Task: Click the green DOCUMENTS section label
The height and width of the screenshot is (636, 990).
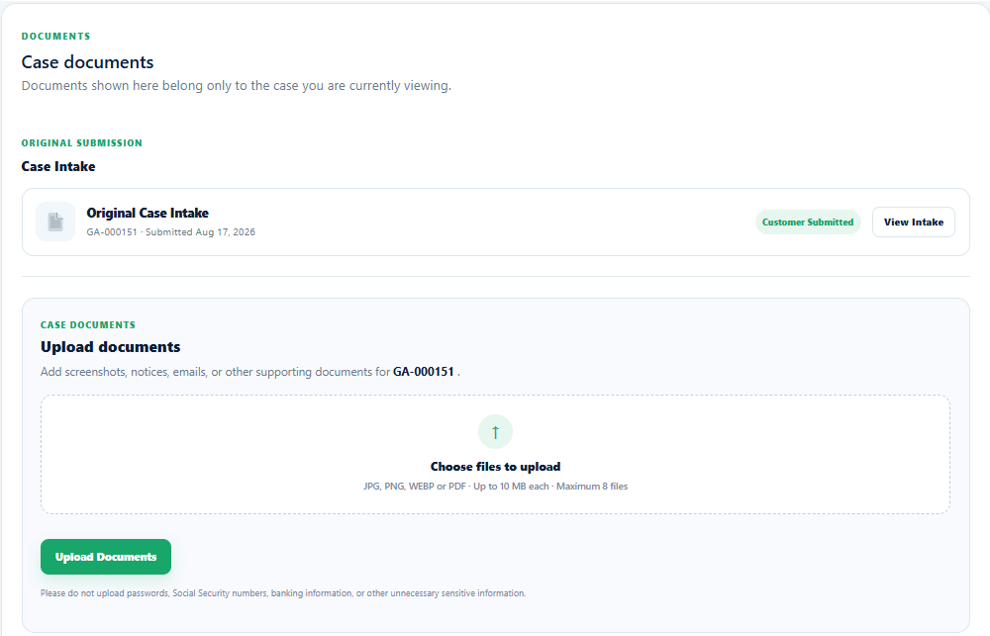Action: [56, 36]
